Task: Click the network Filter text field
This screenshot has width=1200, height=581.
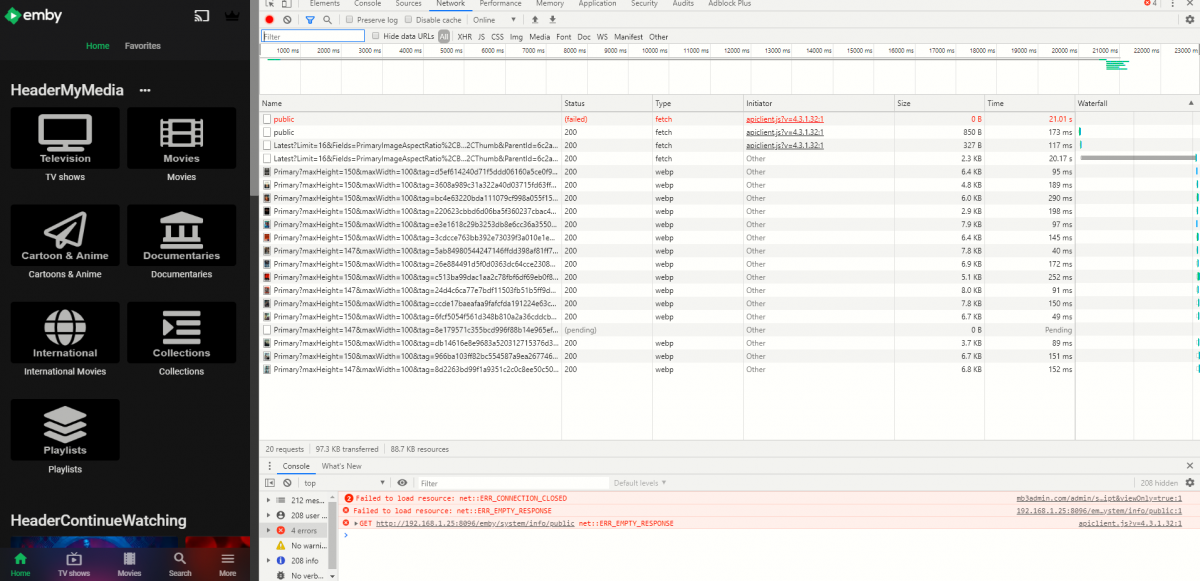Action: click(x=313, y=37)
